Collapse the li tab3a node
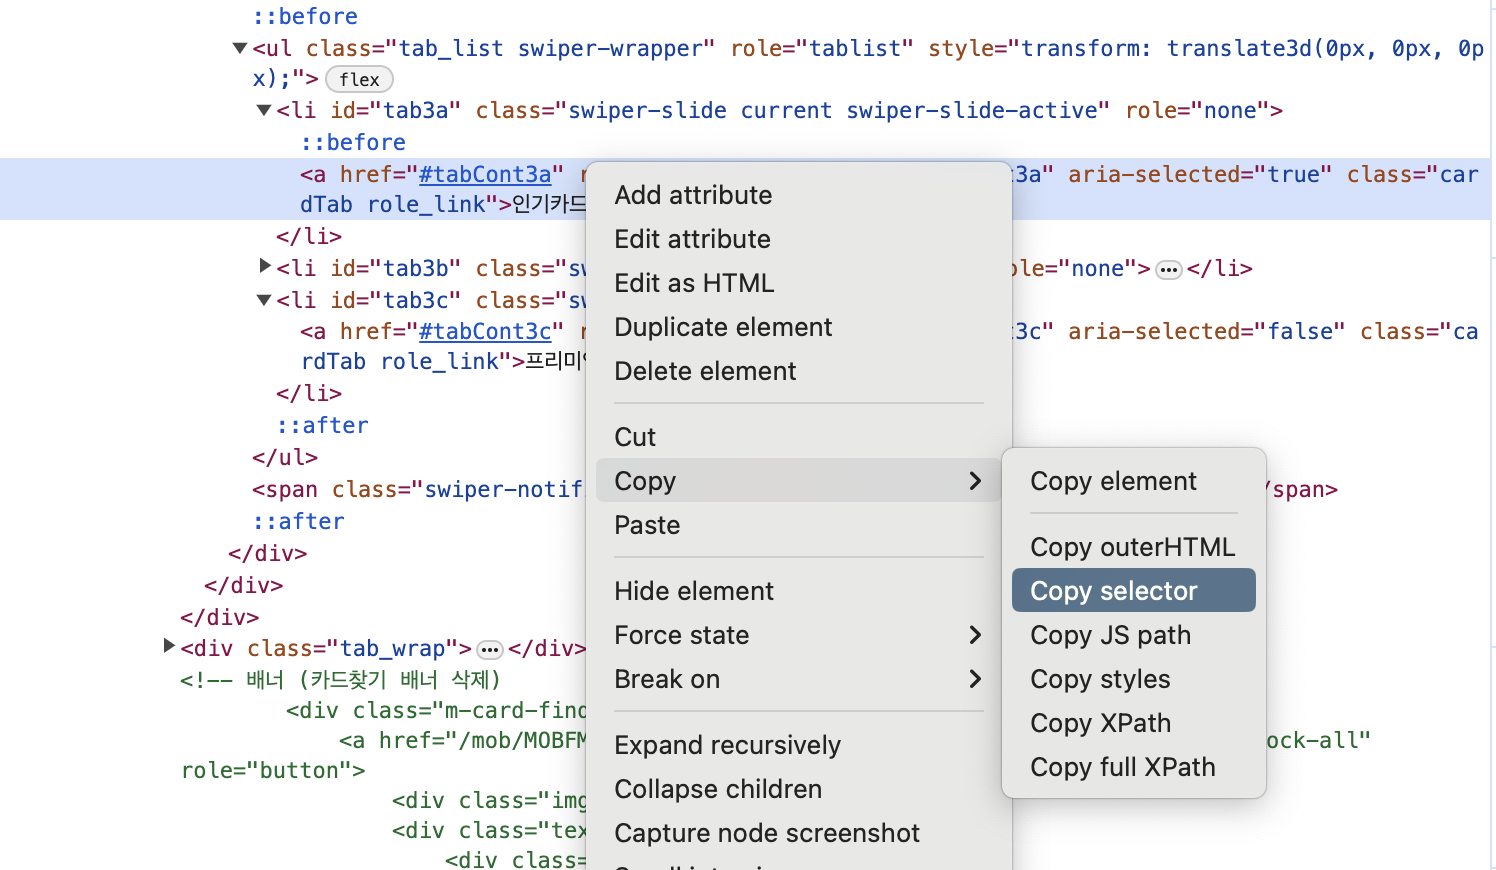The width and height of the screenshot is (1496, 870). (x=264, y=110)
